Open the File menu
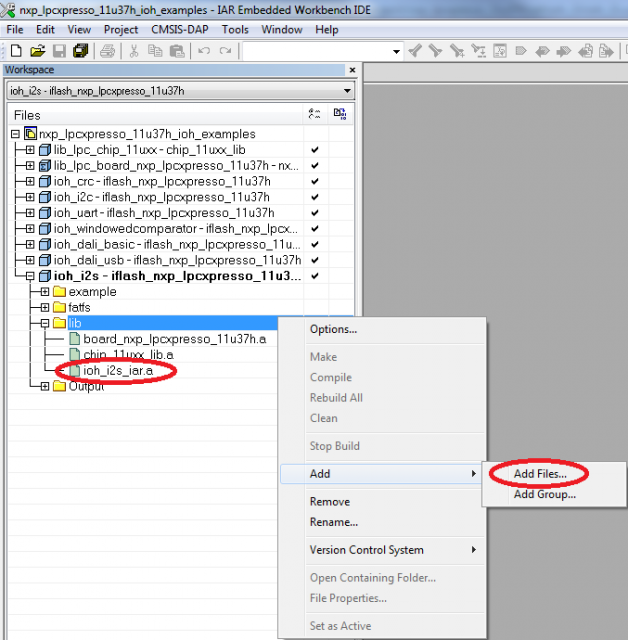The height and width of the screenshot is (640, 628). tap(15, 30)
